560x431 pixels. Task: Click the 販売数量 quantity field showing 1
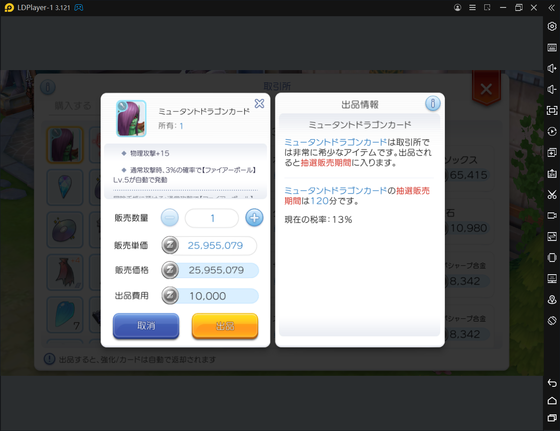click(x=212, y=218)
